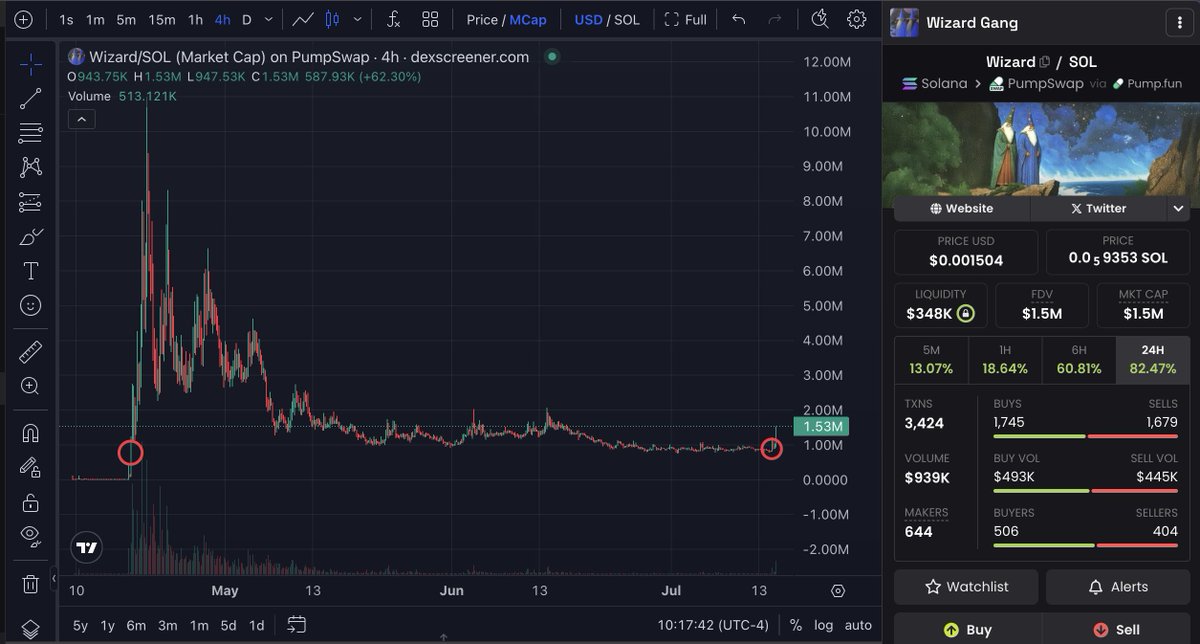Screen dimensions: 1200x644
Task: Select the 6H performance tab
Action: click(x=1079, y=360)
